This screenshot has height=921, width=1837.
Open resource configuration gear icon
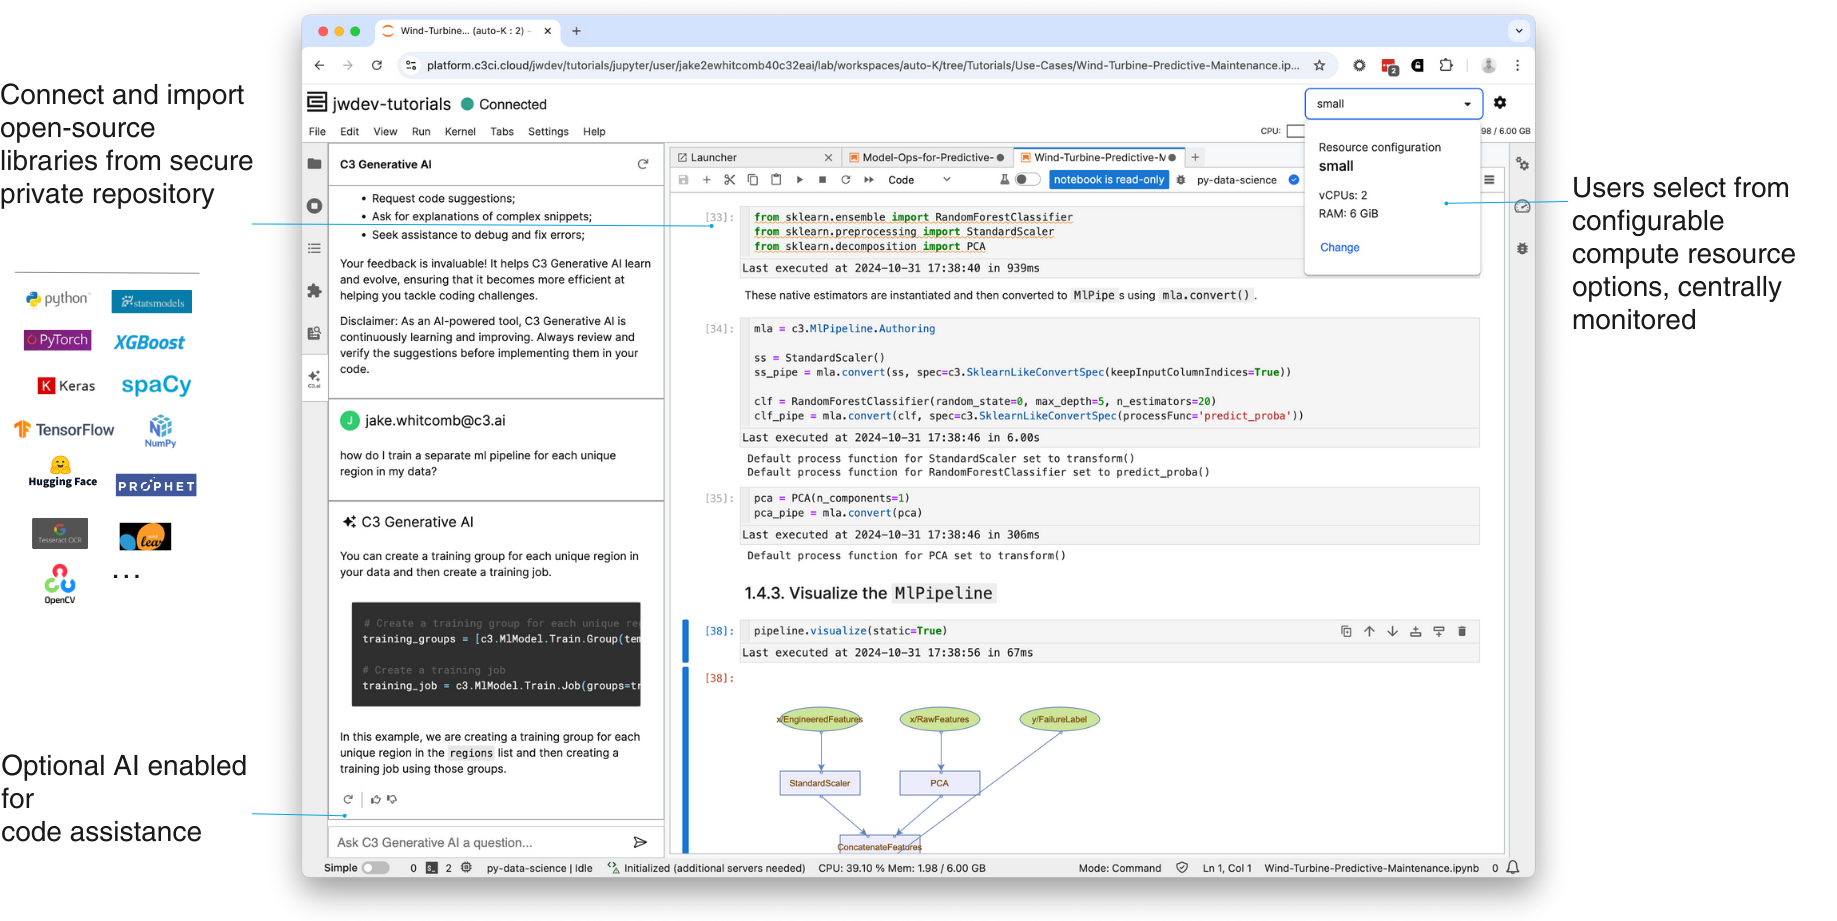pos(1500,103)
